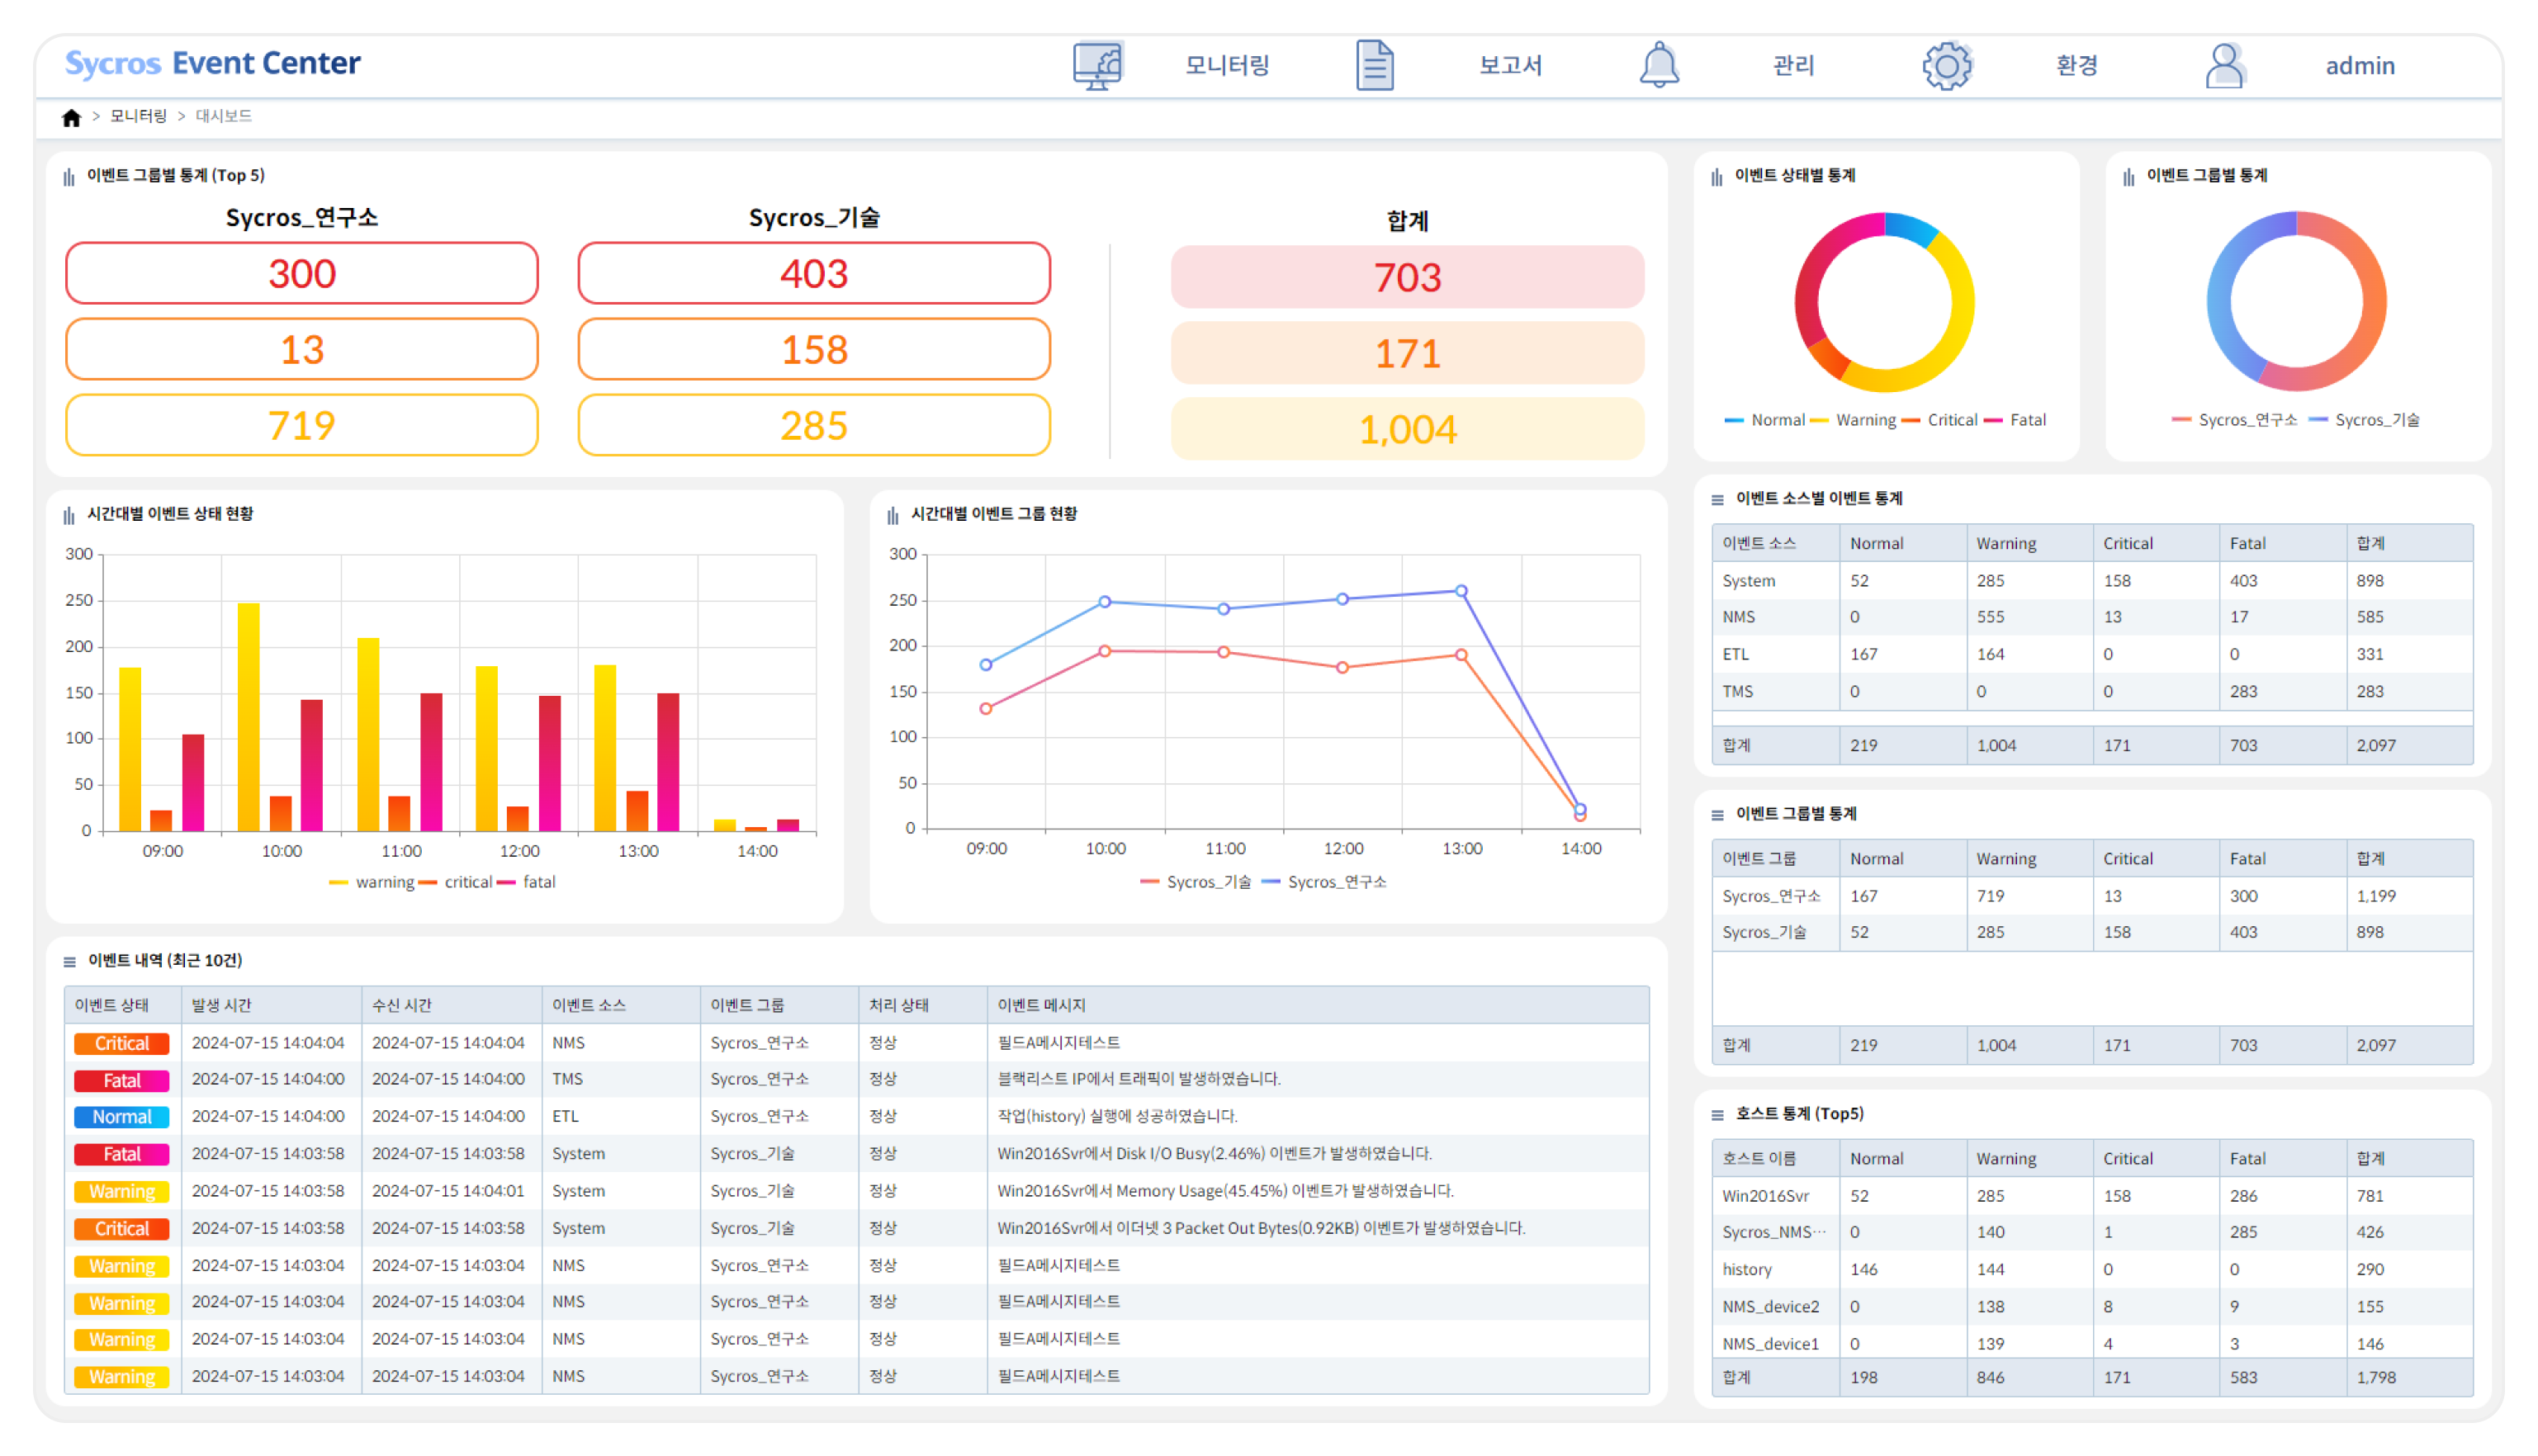2538x1456 pixels.
Task: Click list icon beside 호스트 통계 (Top5)
Action: point(1717,1115)
